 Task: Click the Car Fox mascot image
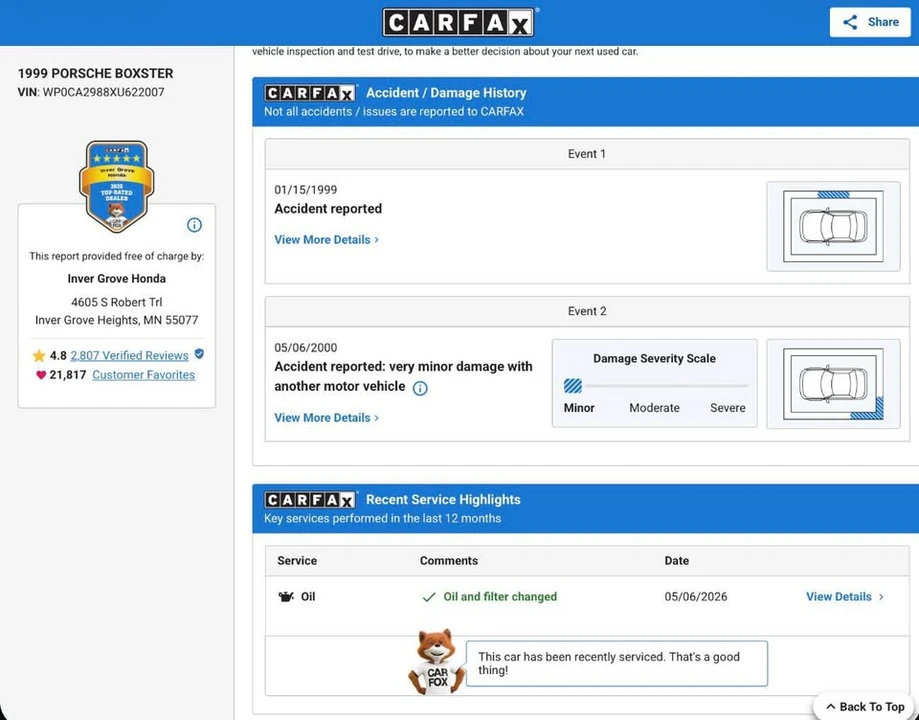pos(436,662)
